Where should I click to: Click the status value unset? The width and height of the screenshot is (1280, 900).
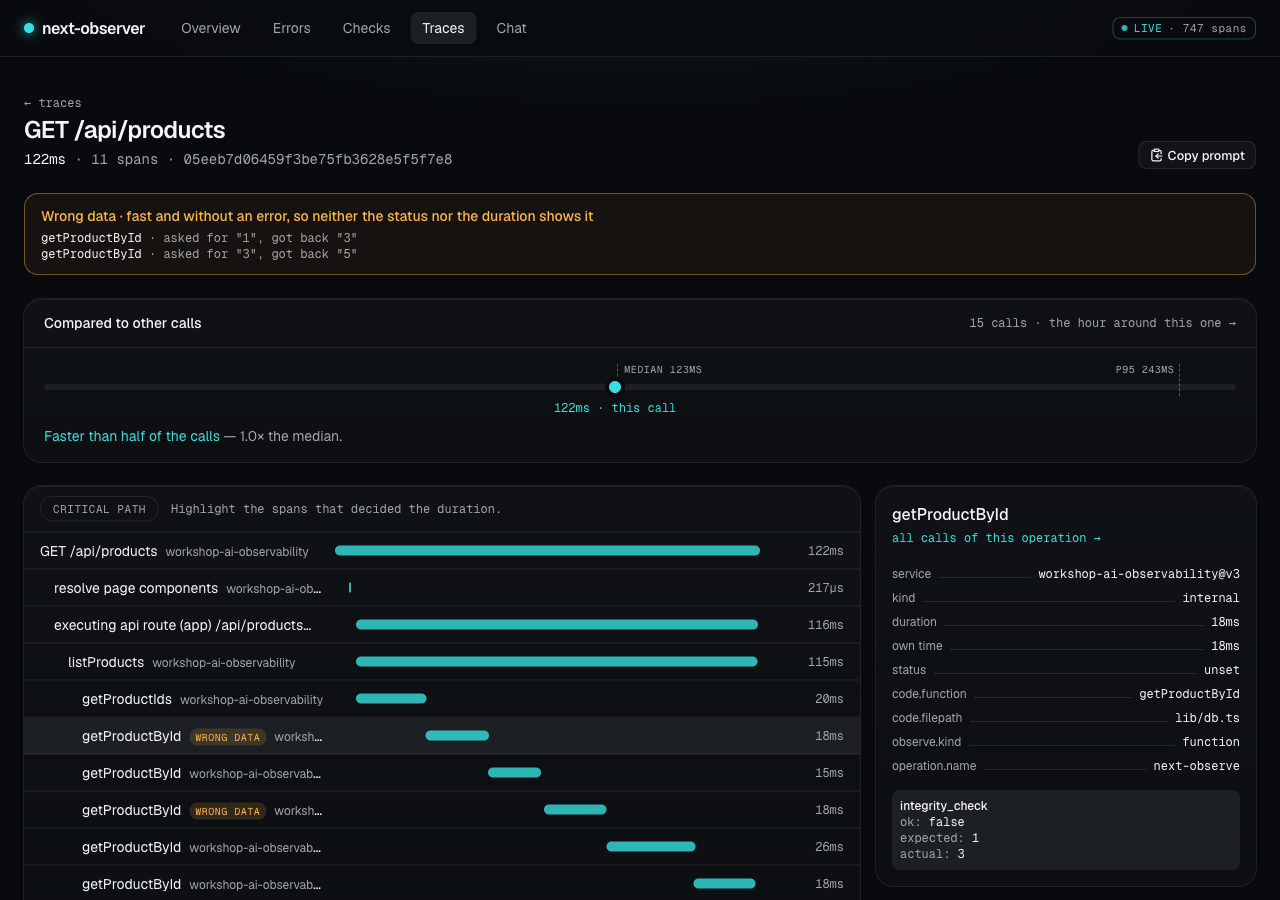click(x=1222, y=670)
